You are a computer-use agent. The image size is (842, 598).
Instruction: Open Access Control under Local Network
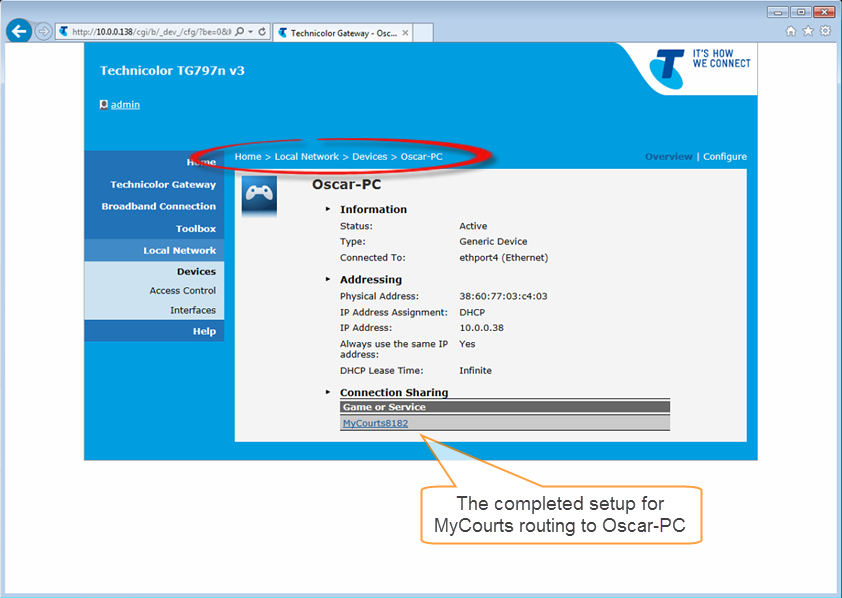(x=182, y=291)
